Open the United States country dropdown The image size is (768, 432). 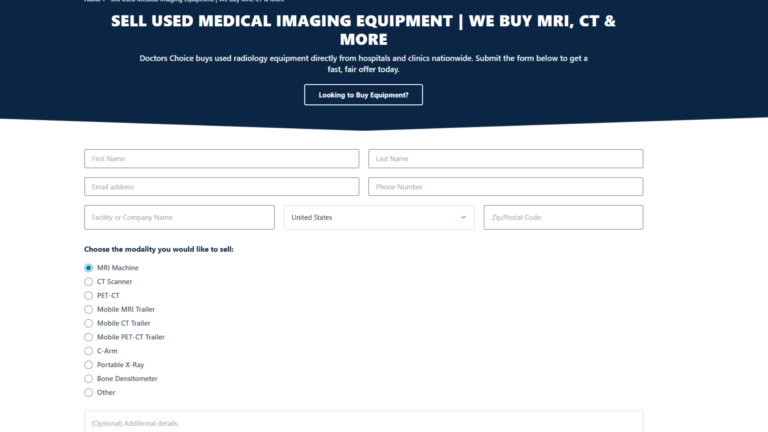click(379, 217)
